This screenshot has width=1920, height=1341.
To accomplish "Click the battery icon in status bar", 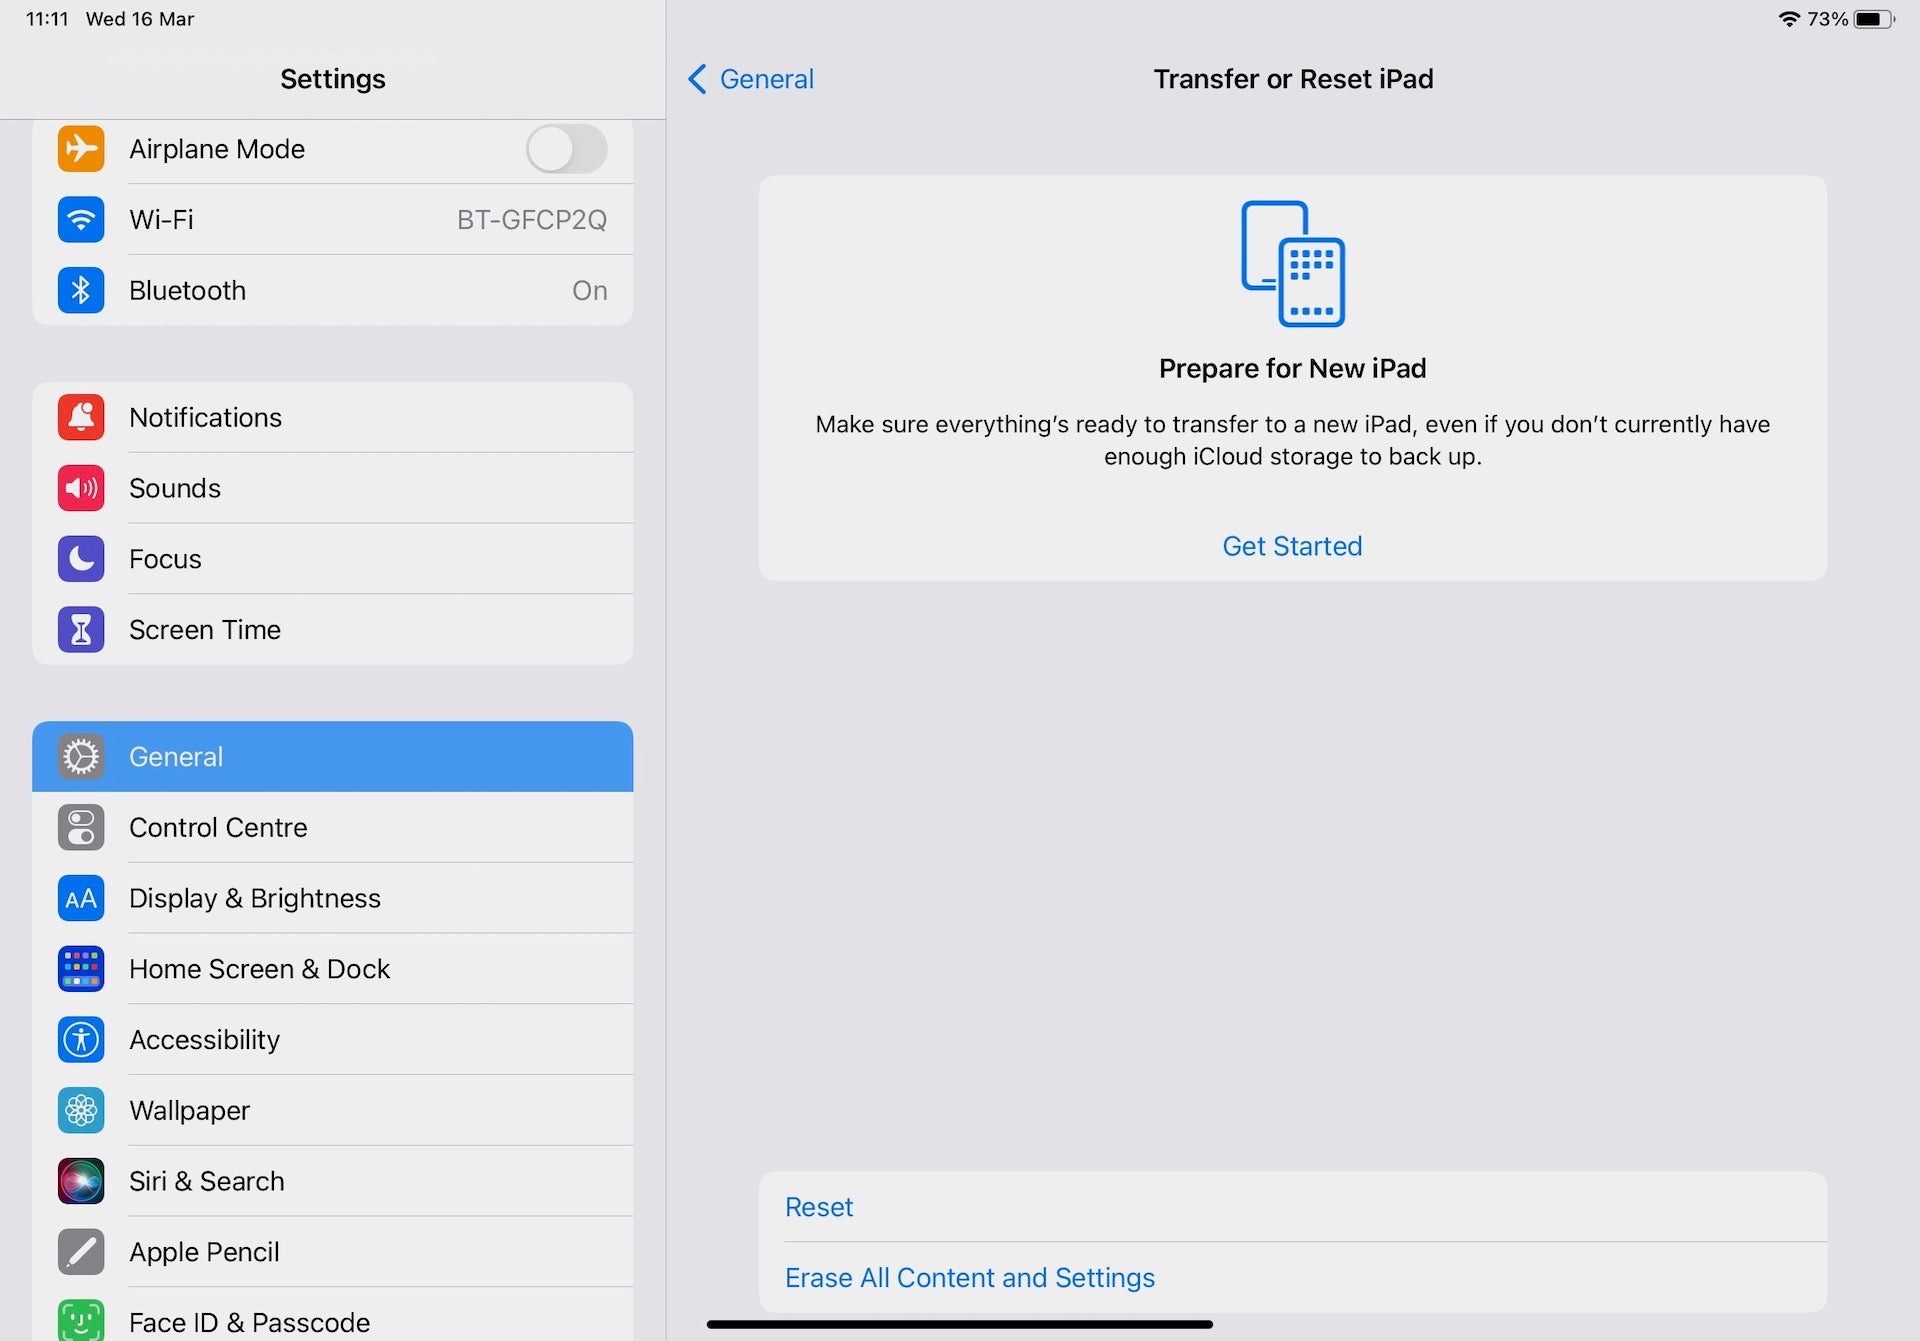I will point(1874,19).
